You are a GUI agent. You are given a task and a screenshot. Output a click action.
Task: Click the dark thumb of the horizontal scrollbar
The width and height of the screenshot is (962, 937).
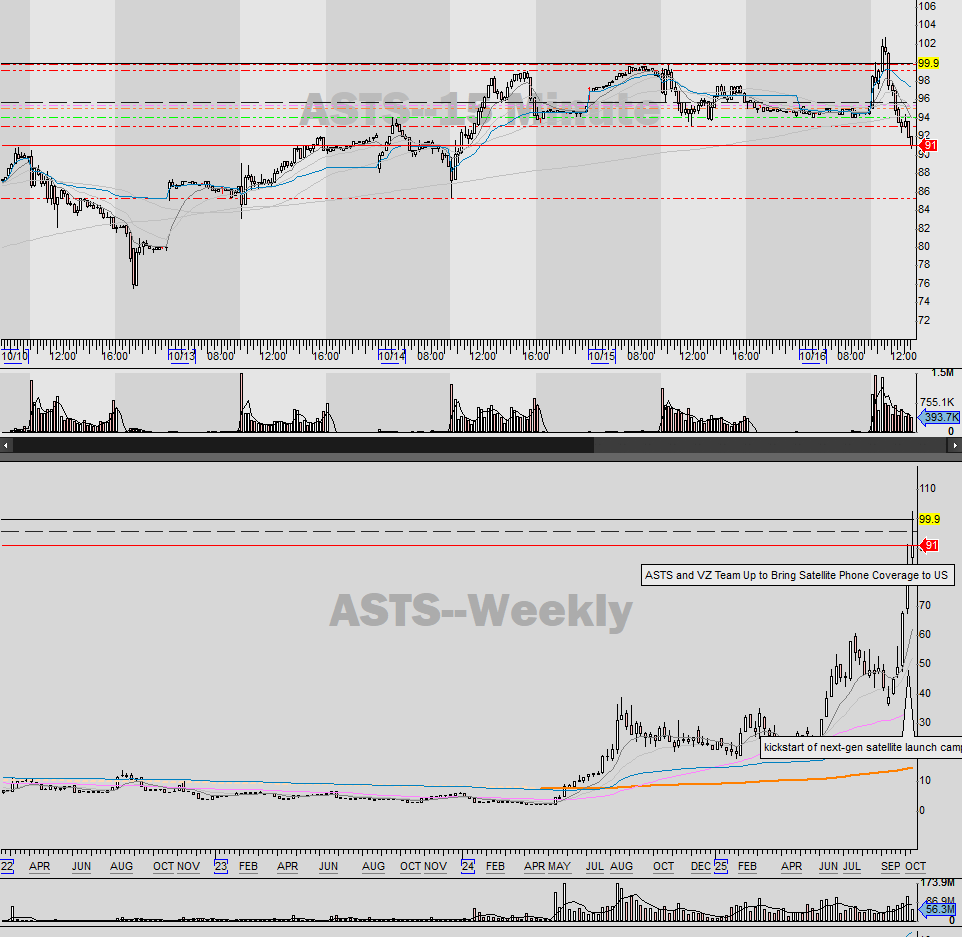coord(303,445)
